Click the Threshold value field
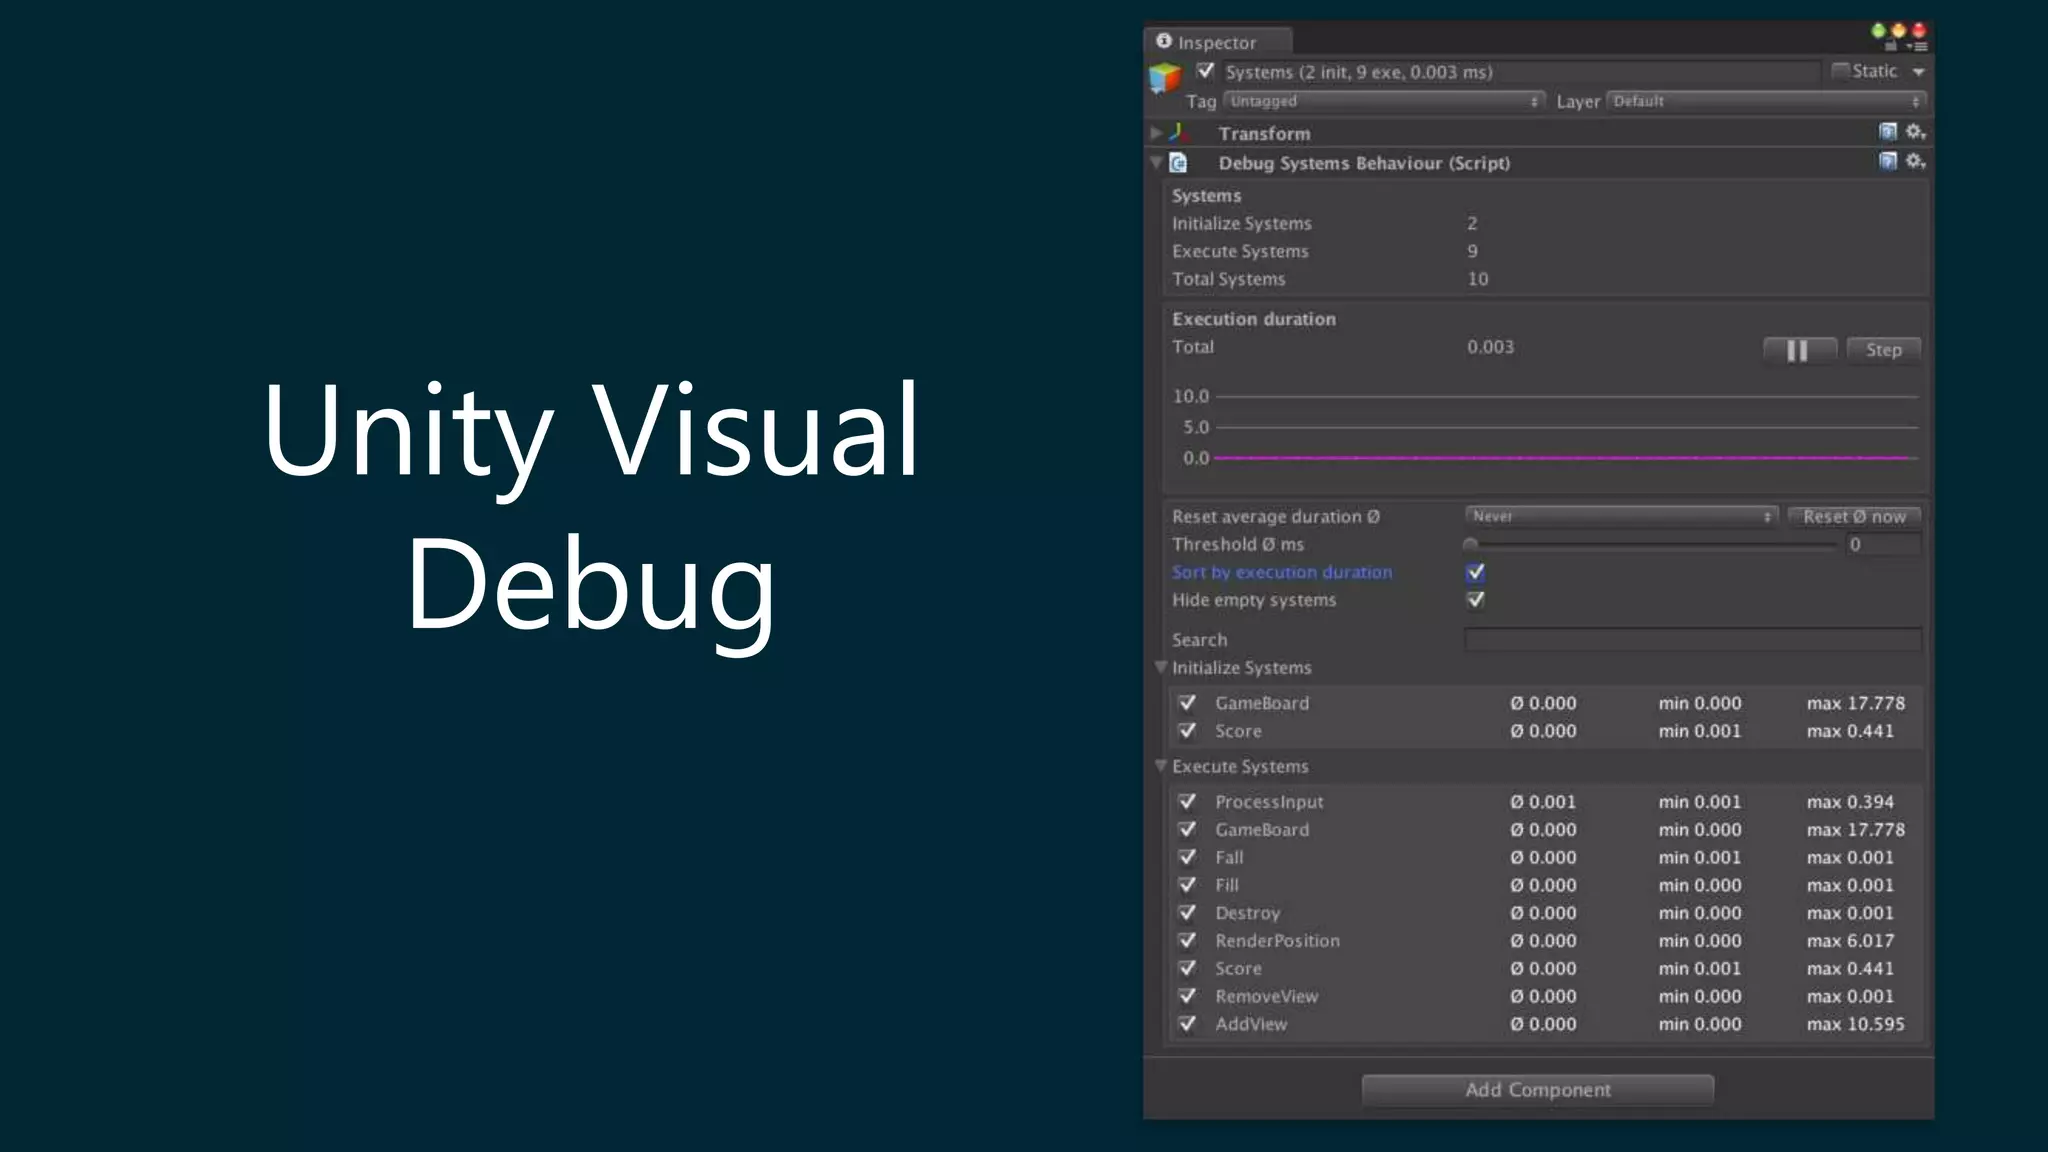This screenshot has width=2048, height=1152. 1884,545
